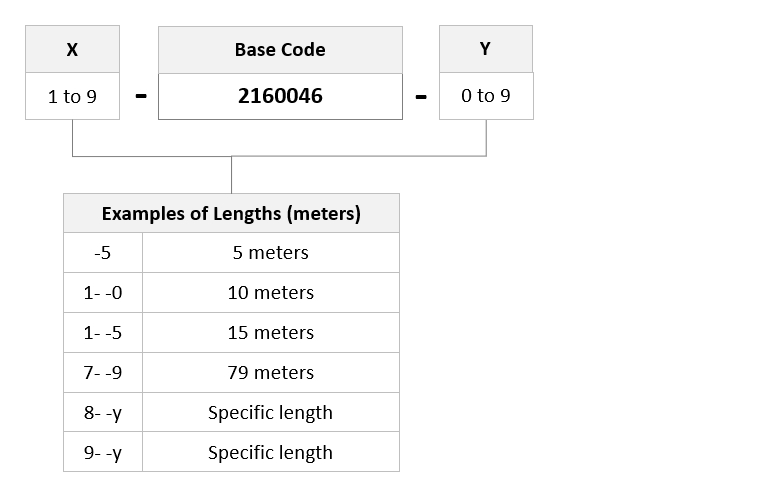
Task: Click the '10 meters' cell
Action: [271, 293]
